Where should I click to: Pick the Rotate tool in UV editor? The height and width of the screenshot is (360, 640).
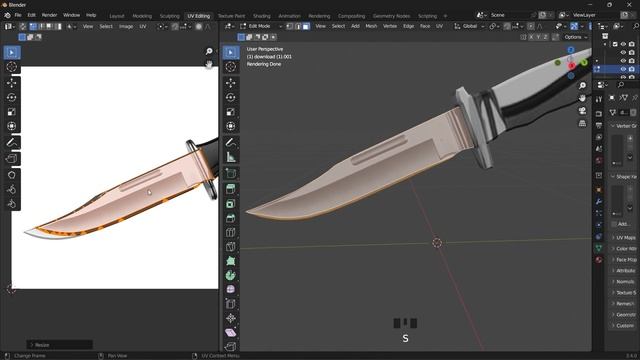point(11,97)
